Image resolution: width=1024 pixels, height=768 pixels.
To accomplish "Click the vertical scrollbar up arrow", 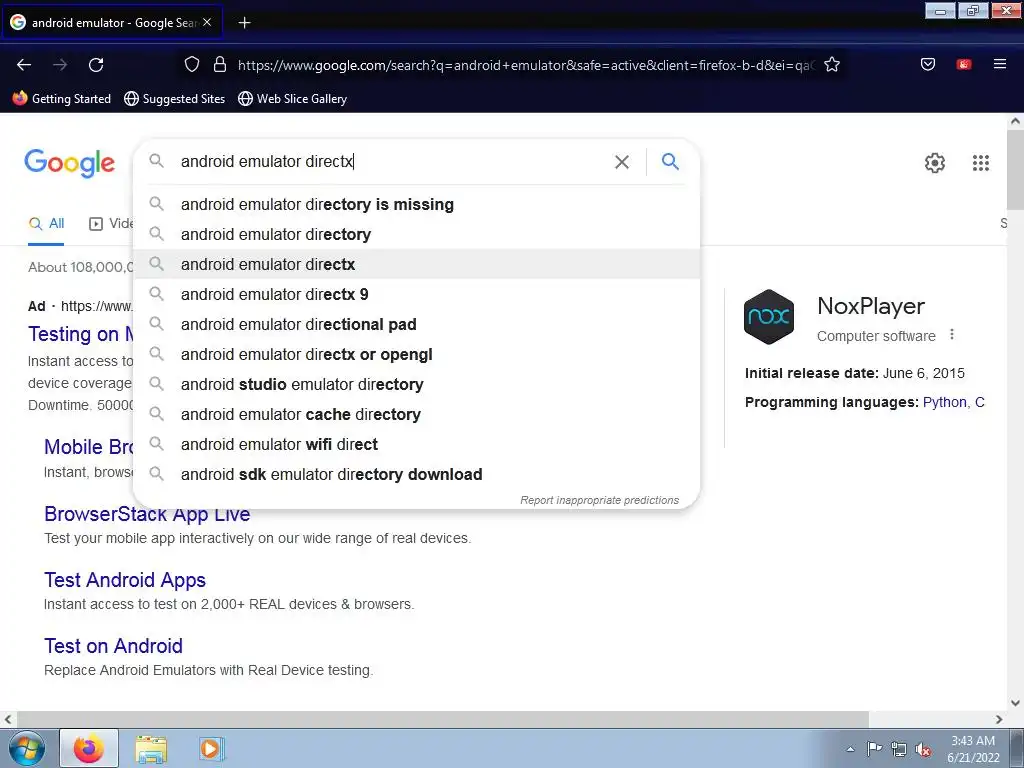I will (1015, 121).
